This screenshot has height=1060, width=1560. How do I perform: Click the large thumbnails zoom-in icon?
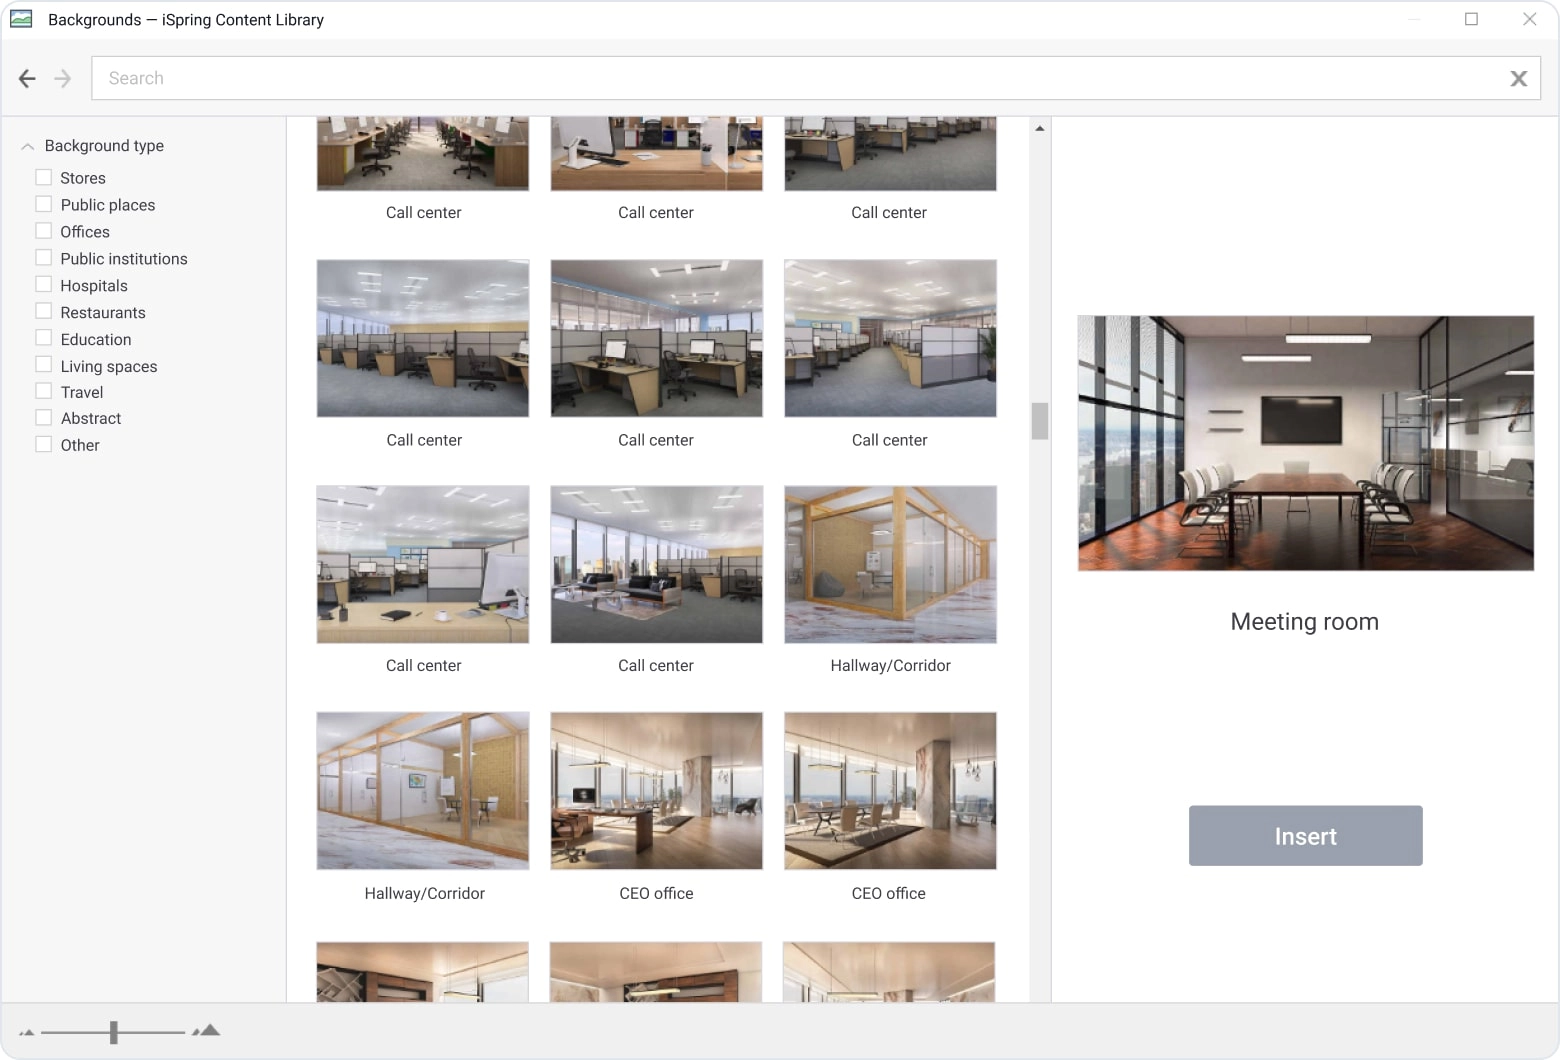tap(207, 1030)
